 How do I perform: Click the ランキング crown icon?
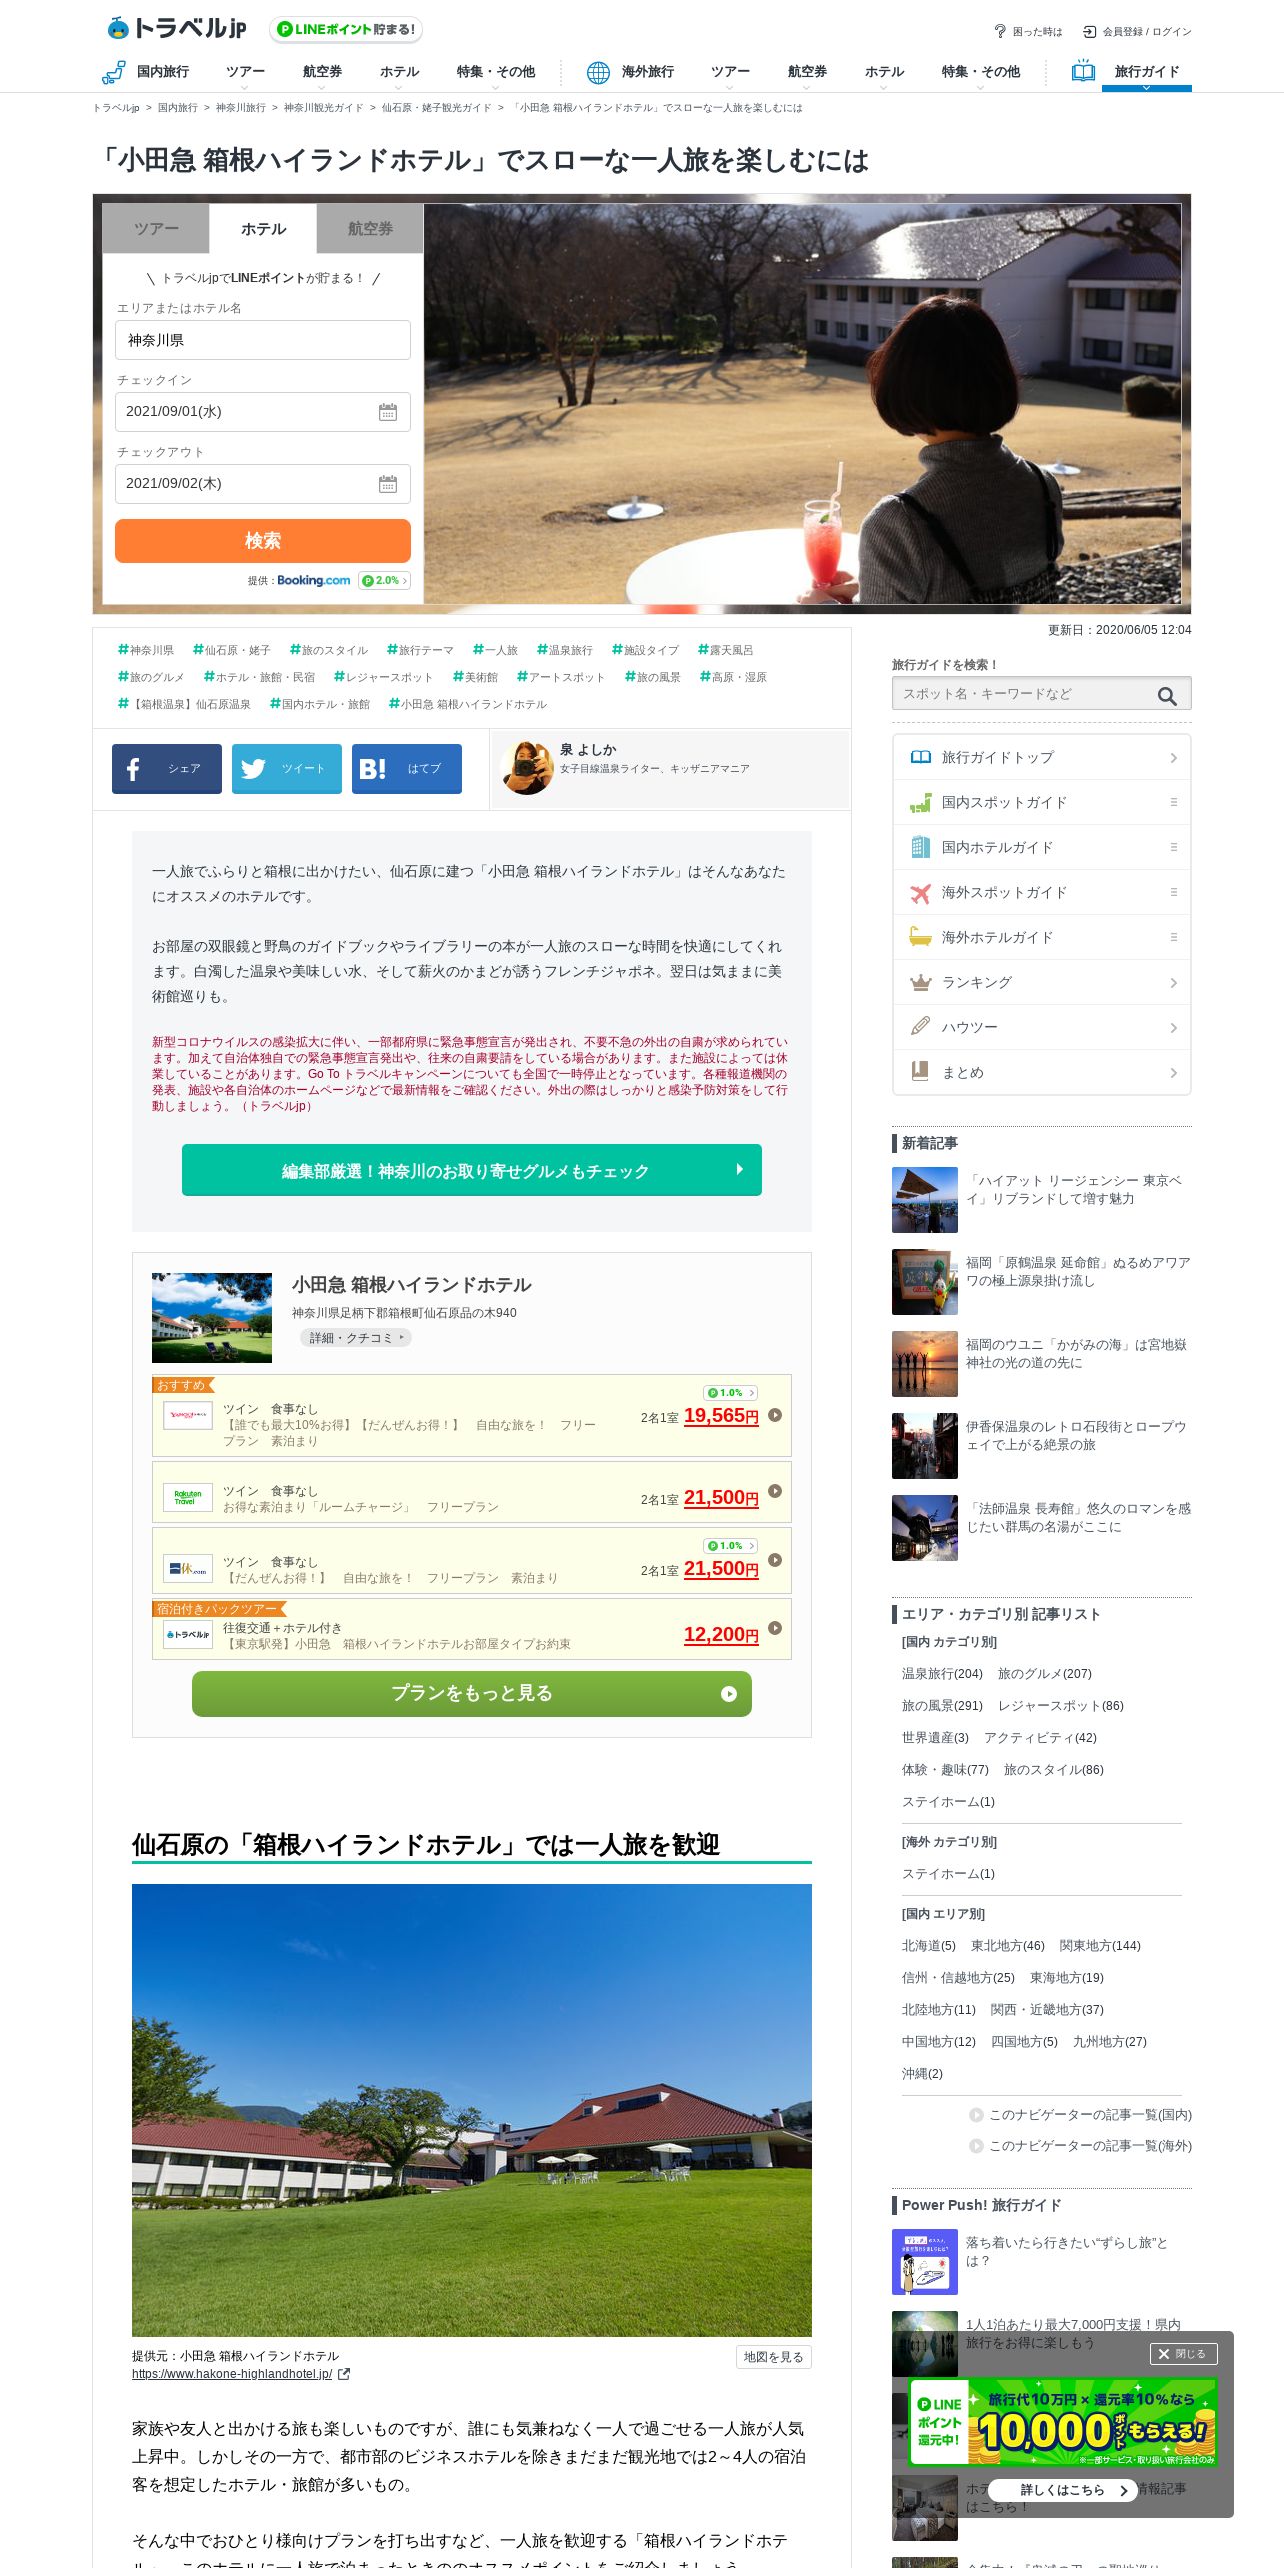(x=920, y=983)
